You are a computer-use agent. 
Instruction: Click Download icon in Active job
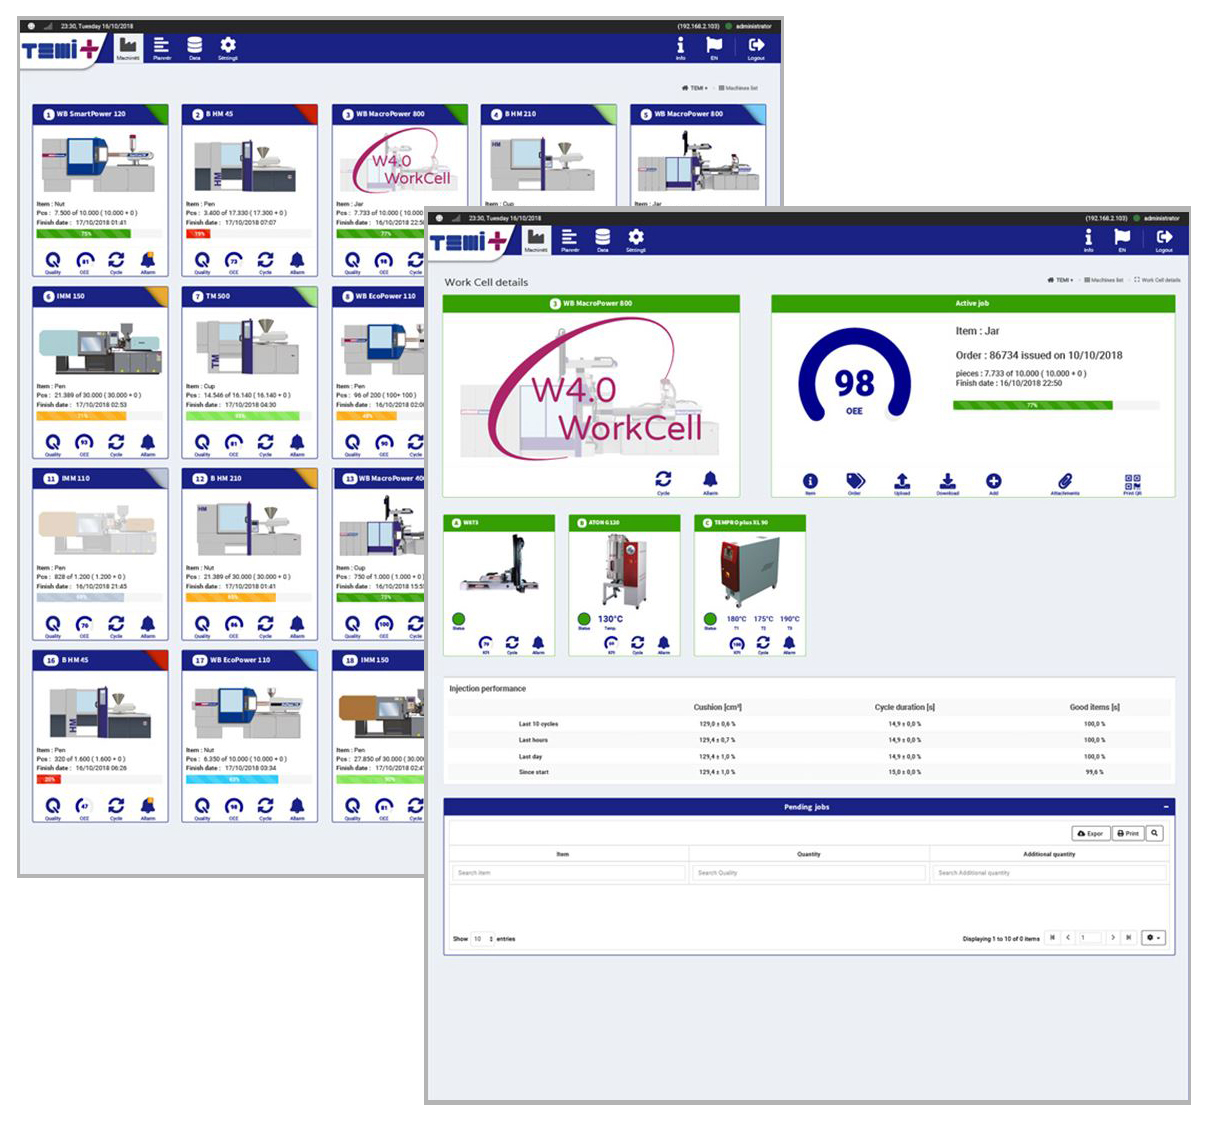948,483
